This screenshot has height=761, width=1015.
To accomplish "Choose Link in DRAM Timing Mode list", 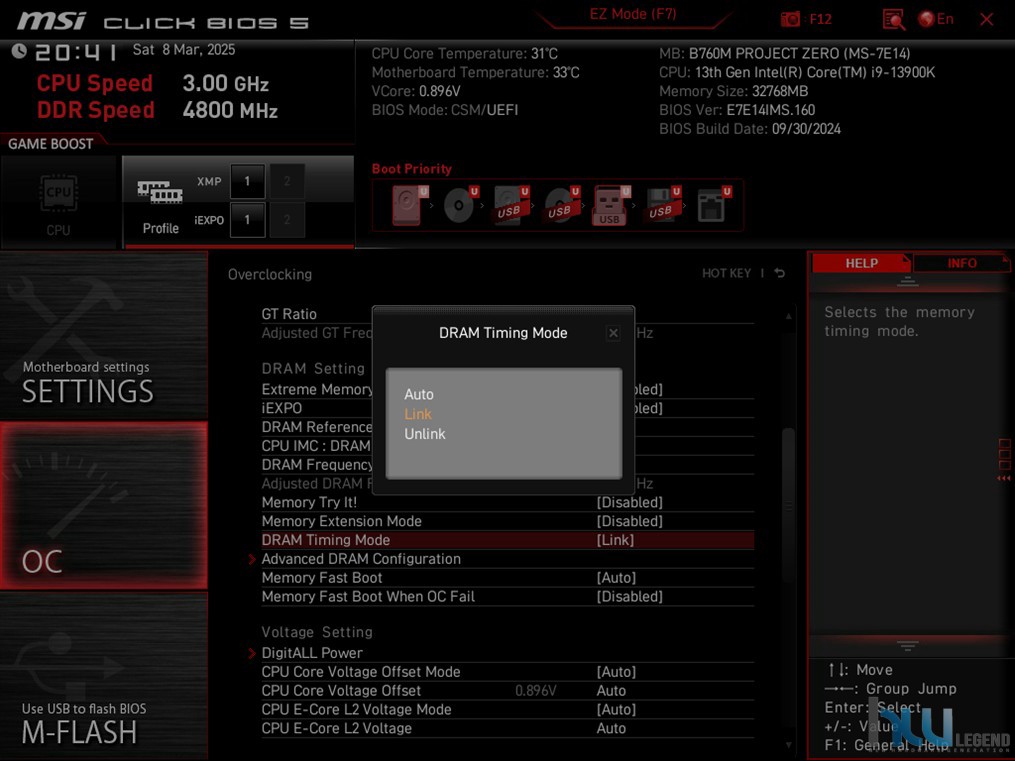I will coord(418,414).
